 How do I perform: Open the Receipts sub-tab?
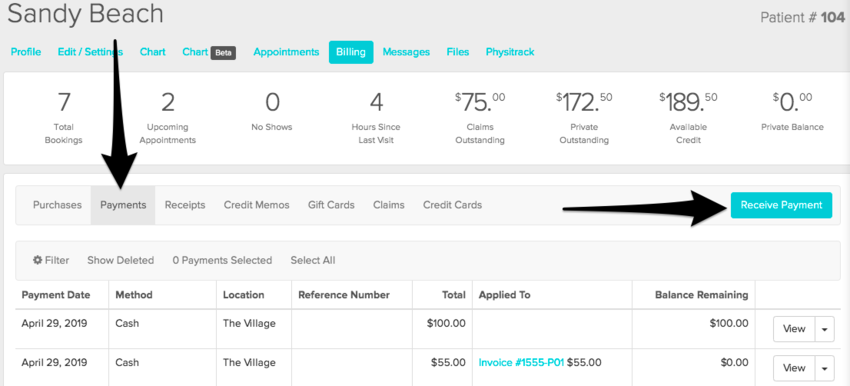point(185,205)
